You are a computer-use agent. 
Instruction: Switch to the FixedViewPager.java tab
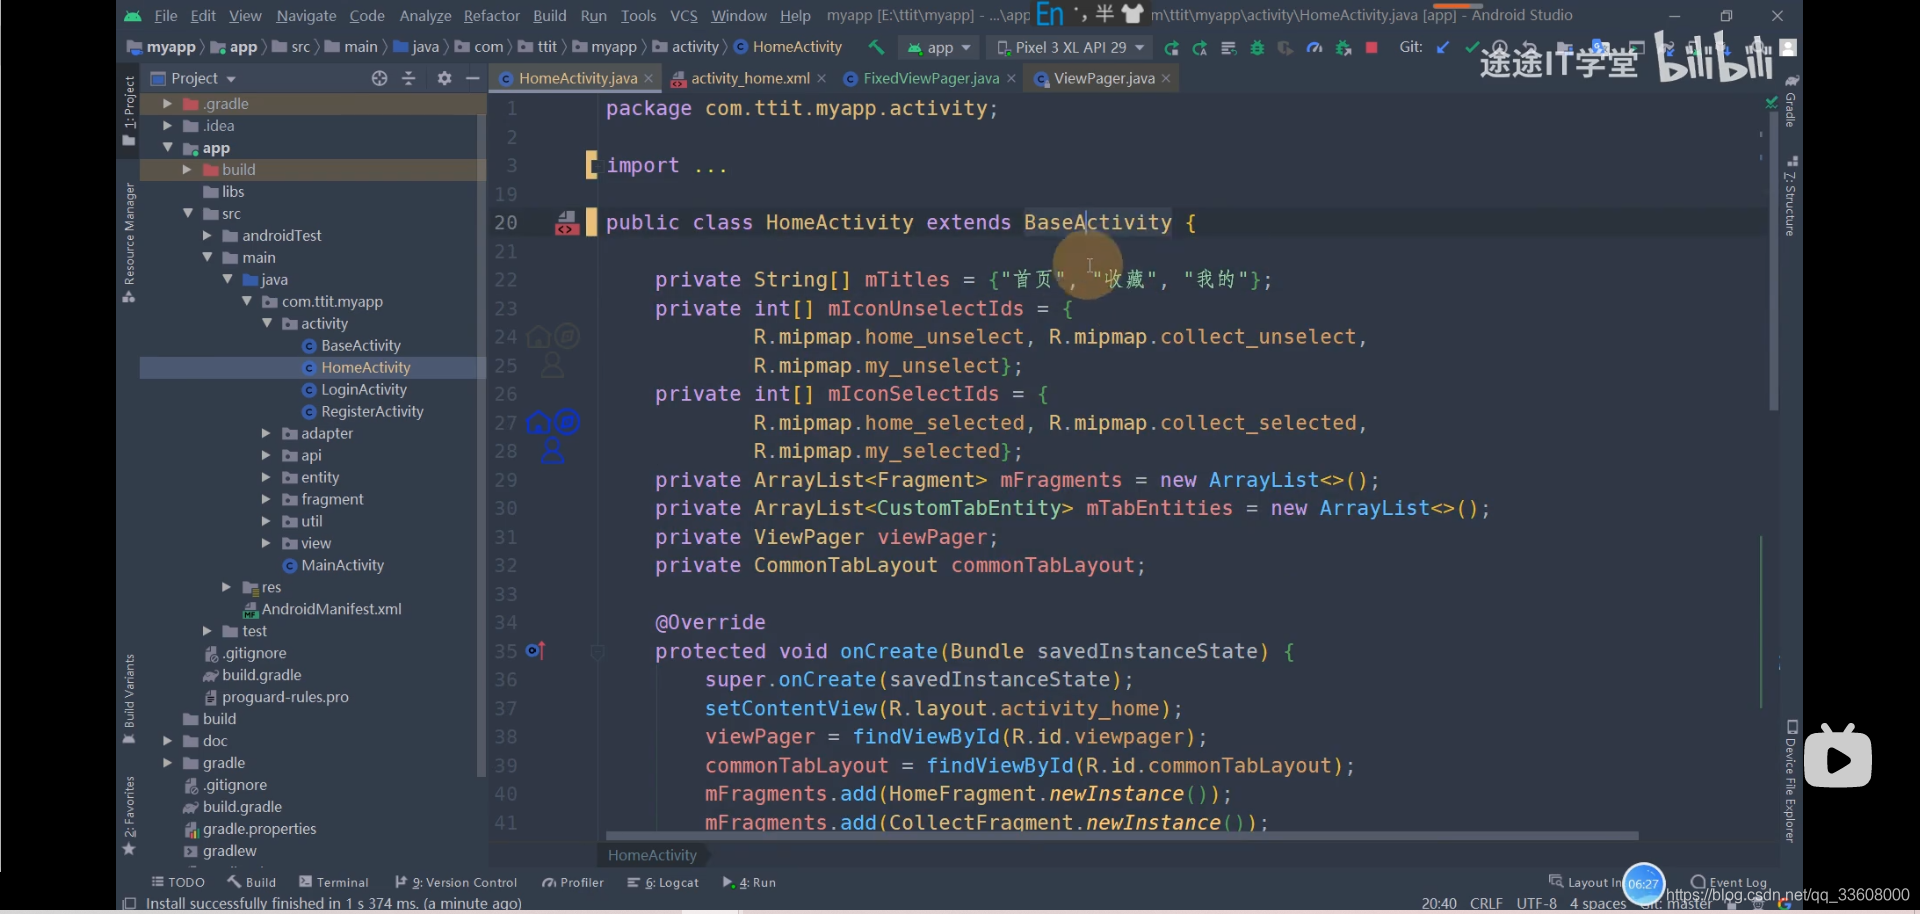tap(930, 78)
